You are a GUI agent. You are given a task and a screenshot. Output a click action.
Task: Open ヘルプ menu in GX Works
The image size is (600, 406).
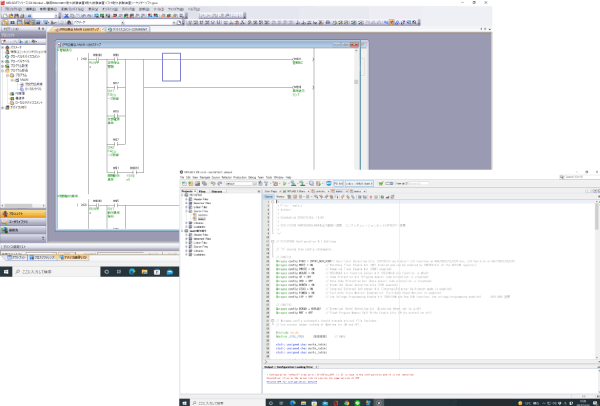(193, 9)
